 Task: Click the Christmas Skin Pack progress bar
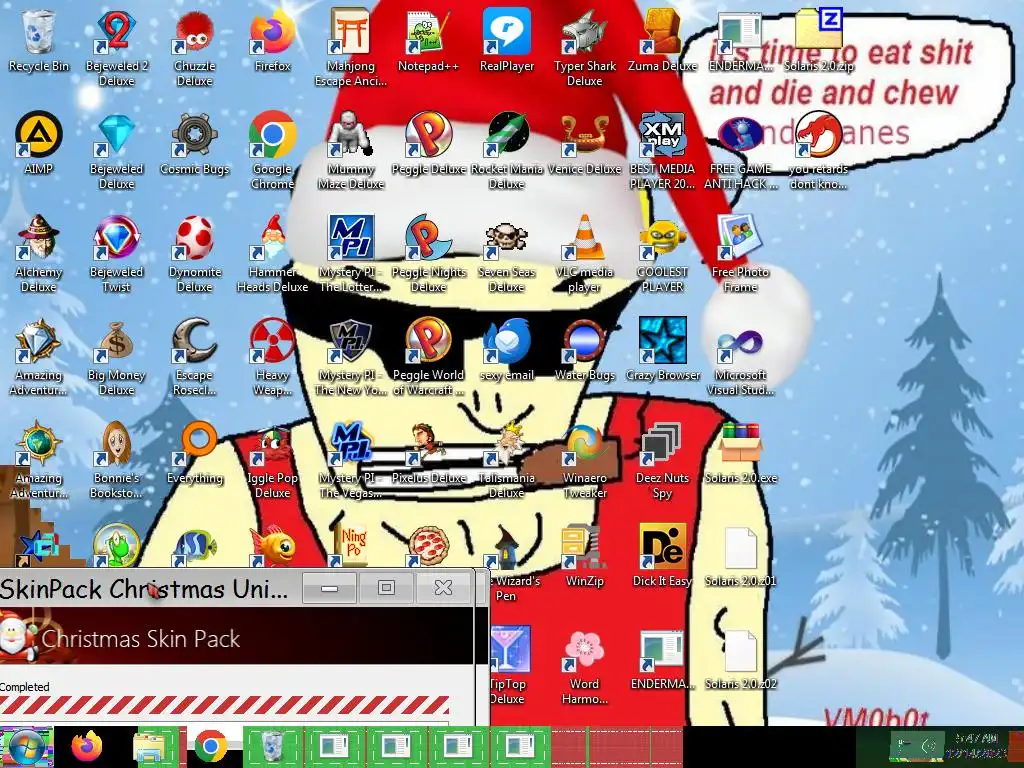pos(225,706)
